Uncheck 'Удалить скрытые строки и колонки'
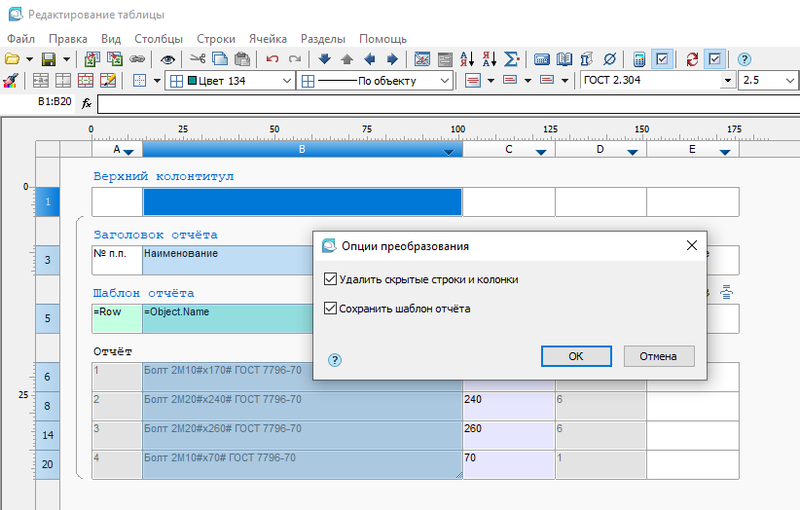 click(x=330, y=279)
